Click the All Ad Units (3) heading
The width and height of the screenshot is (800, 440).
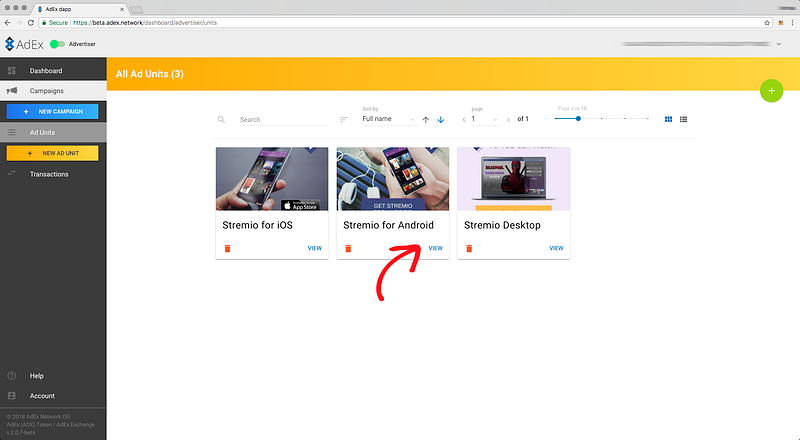click(x=149, y=74)
